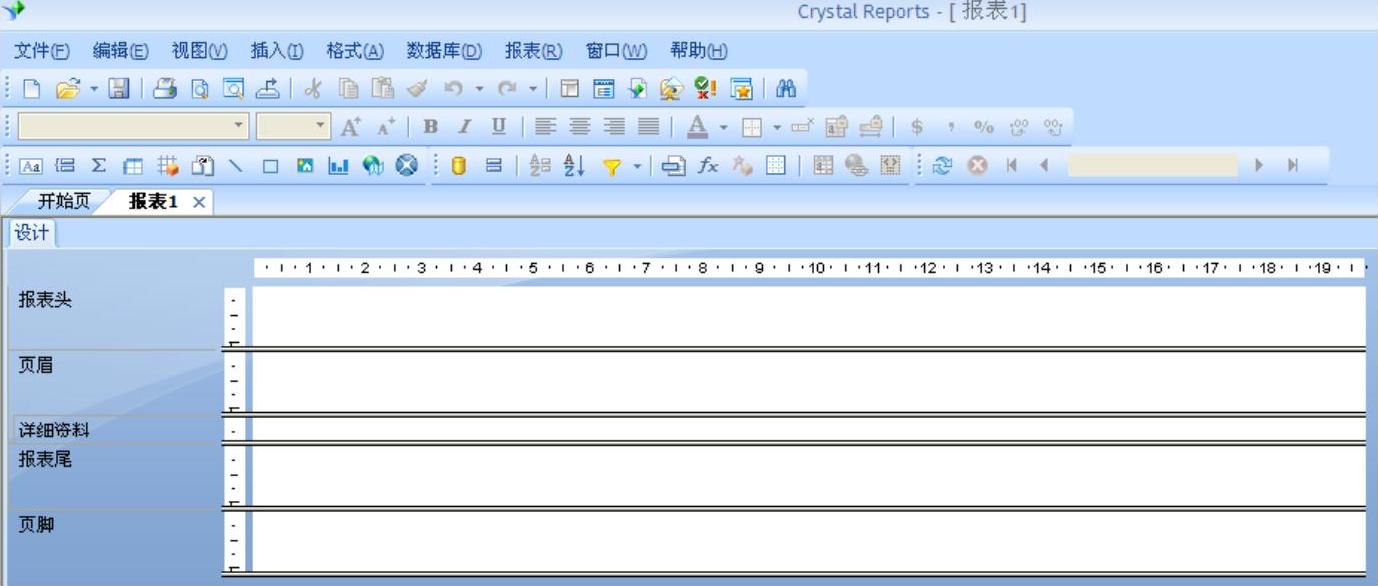Close the 报表1 tab
This screenshot has height=586, width=1378.
pos(198,202)
